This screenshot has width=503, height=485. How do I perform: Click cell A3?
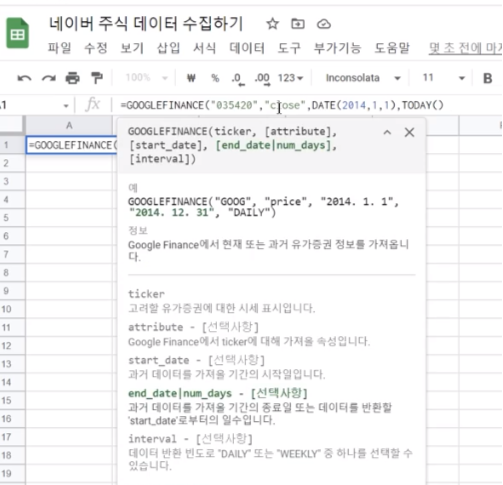(69, 181)
